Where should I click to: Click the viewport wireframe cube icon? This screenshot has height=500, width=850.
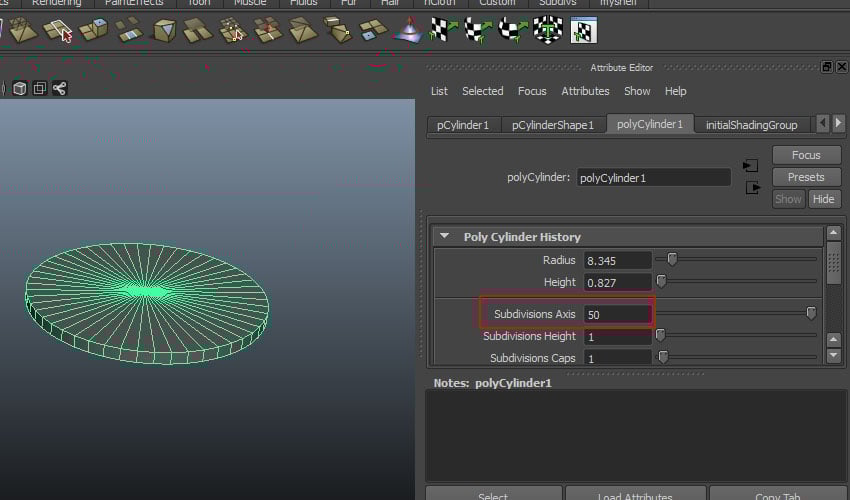point(20,88)
